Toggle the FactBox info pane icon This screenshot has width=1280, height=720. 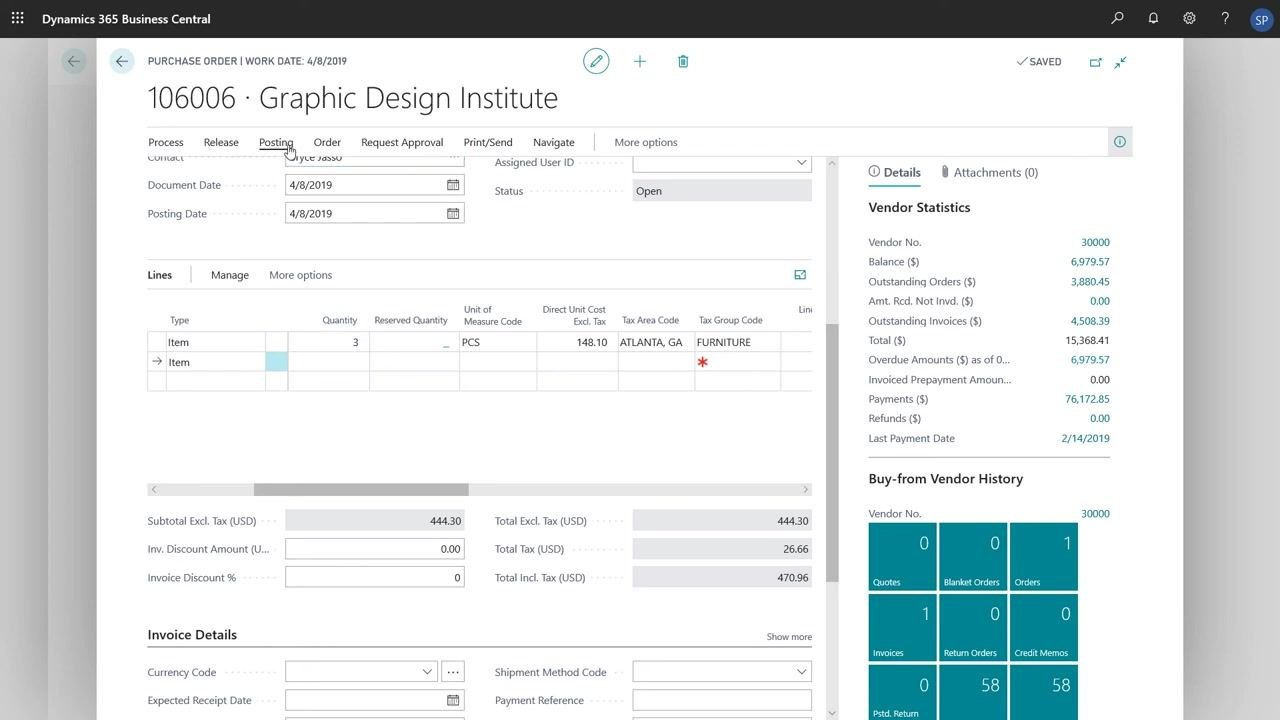[1120, 142]
